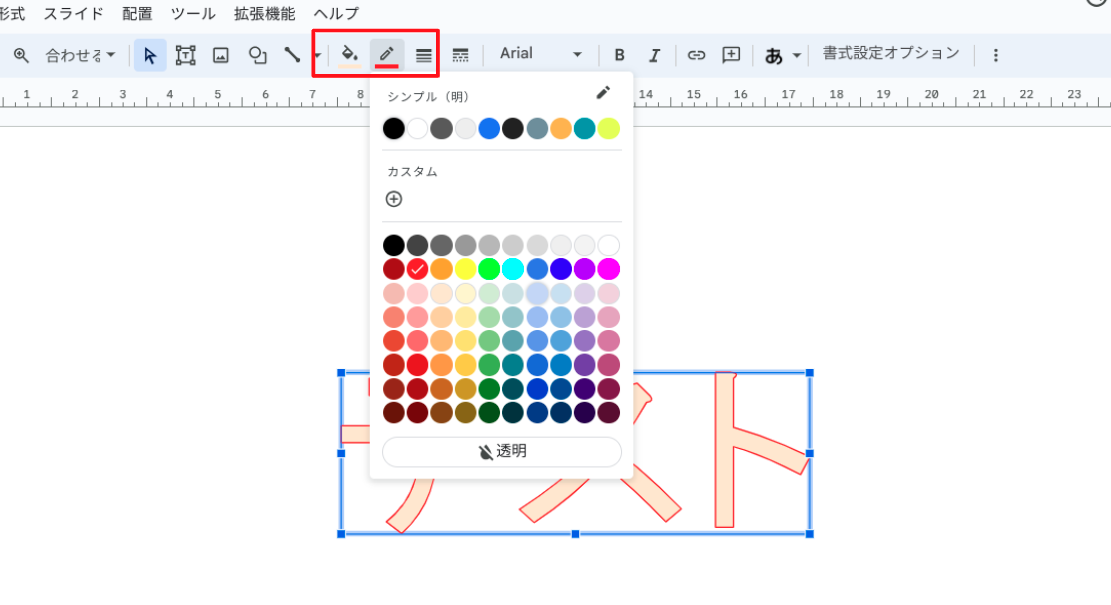
Task: Pick the lime yellow theme color swatch
Action: point(609,128)
